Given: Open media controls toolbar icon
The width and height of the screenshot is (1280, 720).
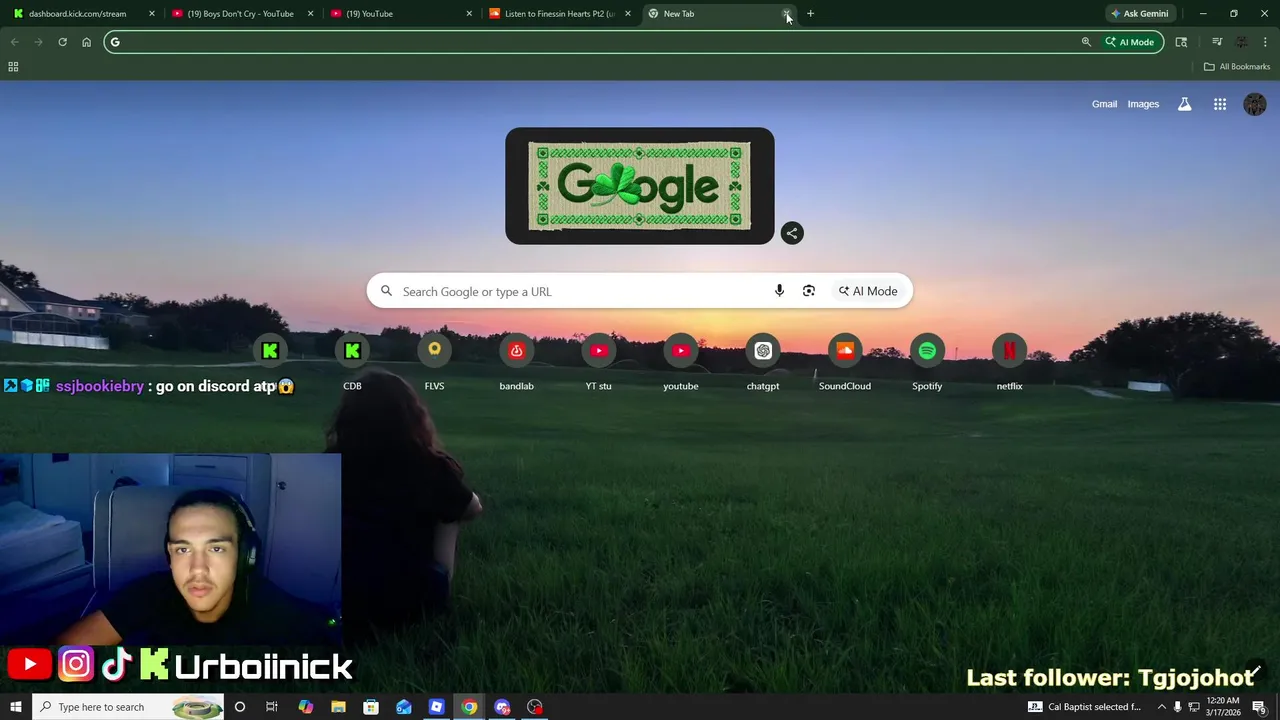Looking at the screenshot, I should (x=1217, y=42).
